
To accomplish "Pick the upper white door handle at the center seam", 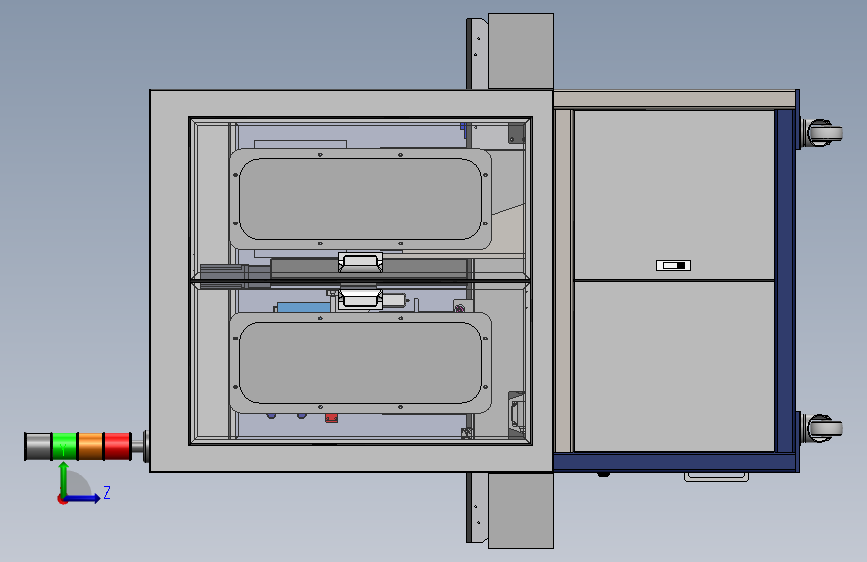I will (361, 262).
